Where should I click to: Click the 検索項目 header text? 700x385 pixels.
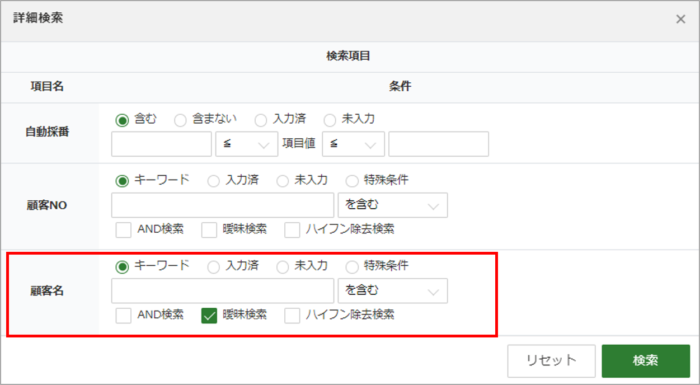[x=348, y=56]
